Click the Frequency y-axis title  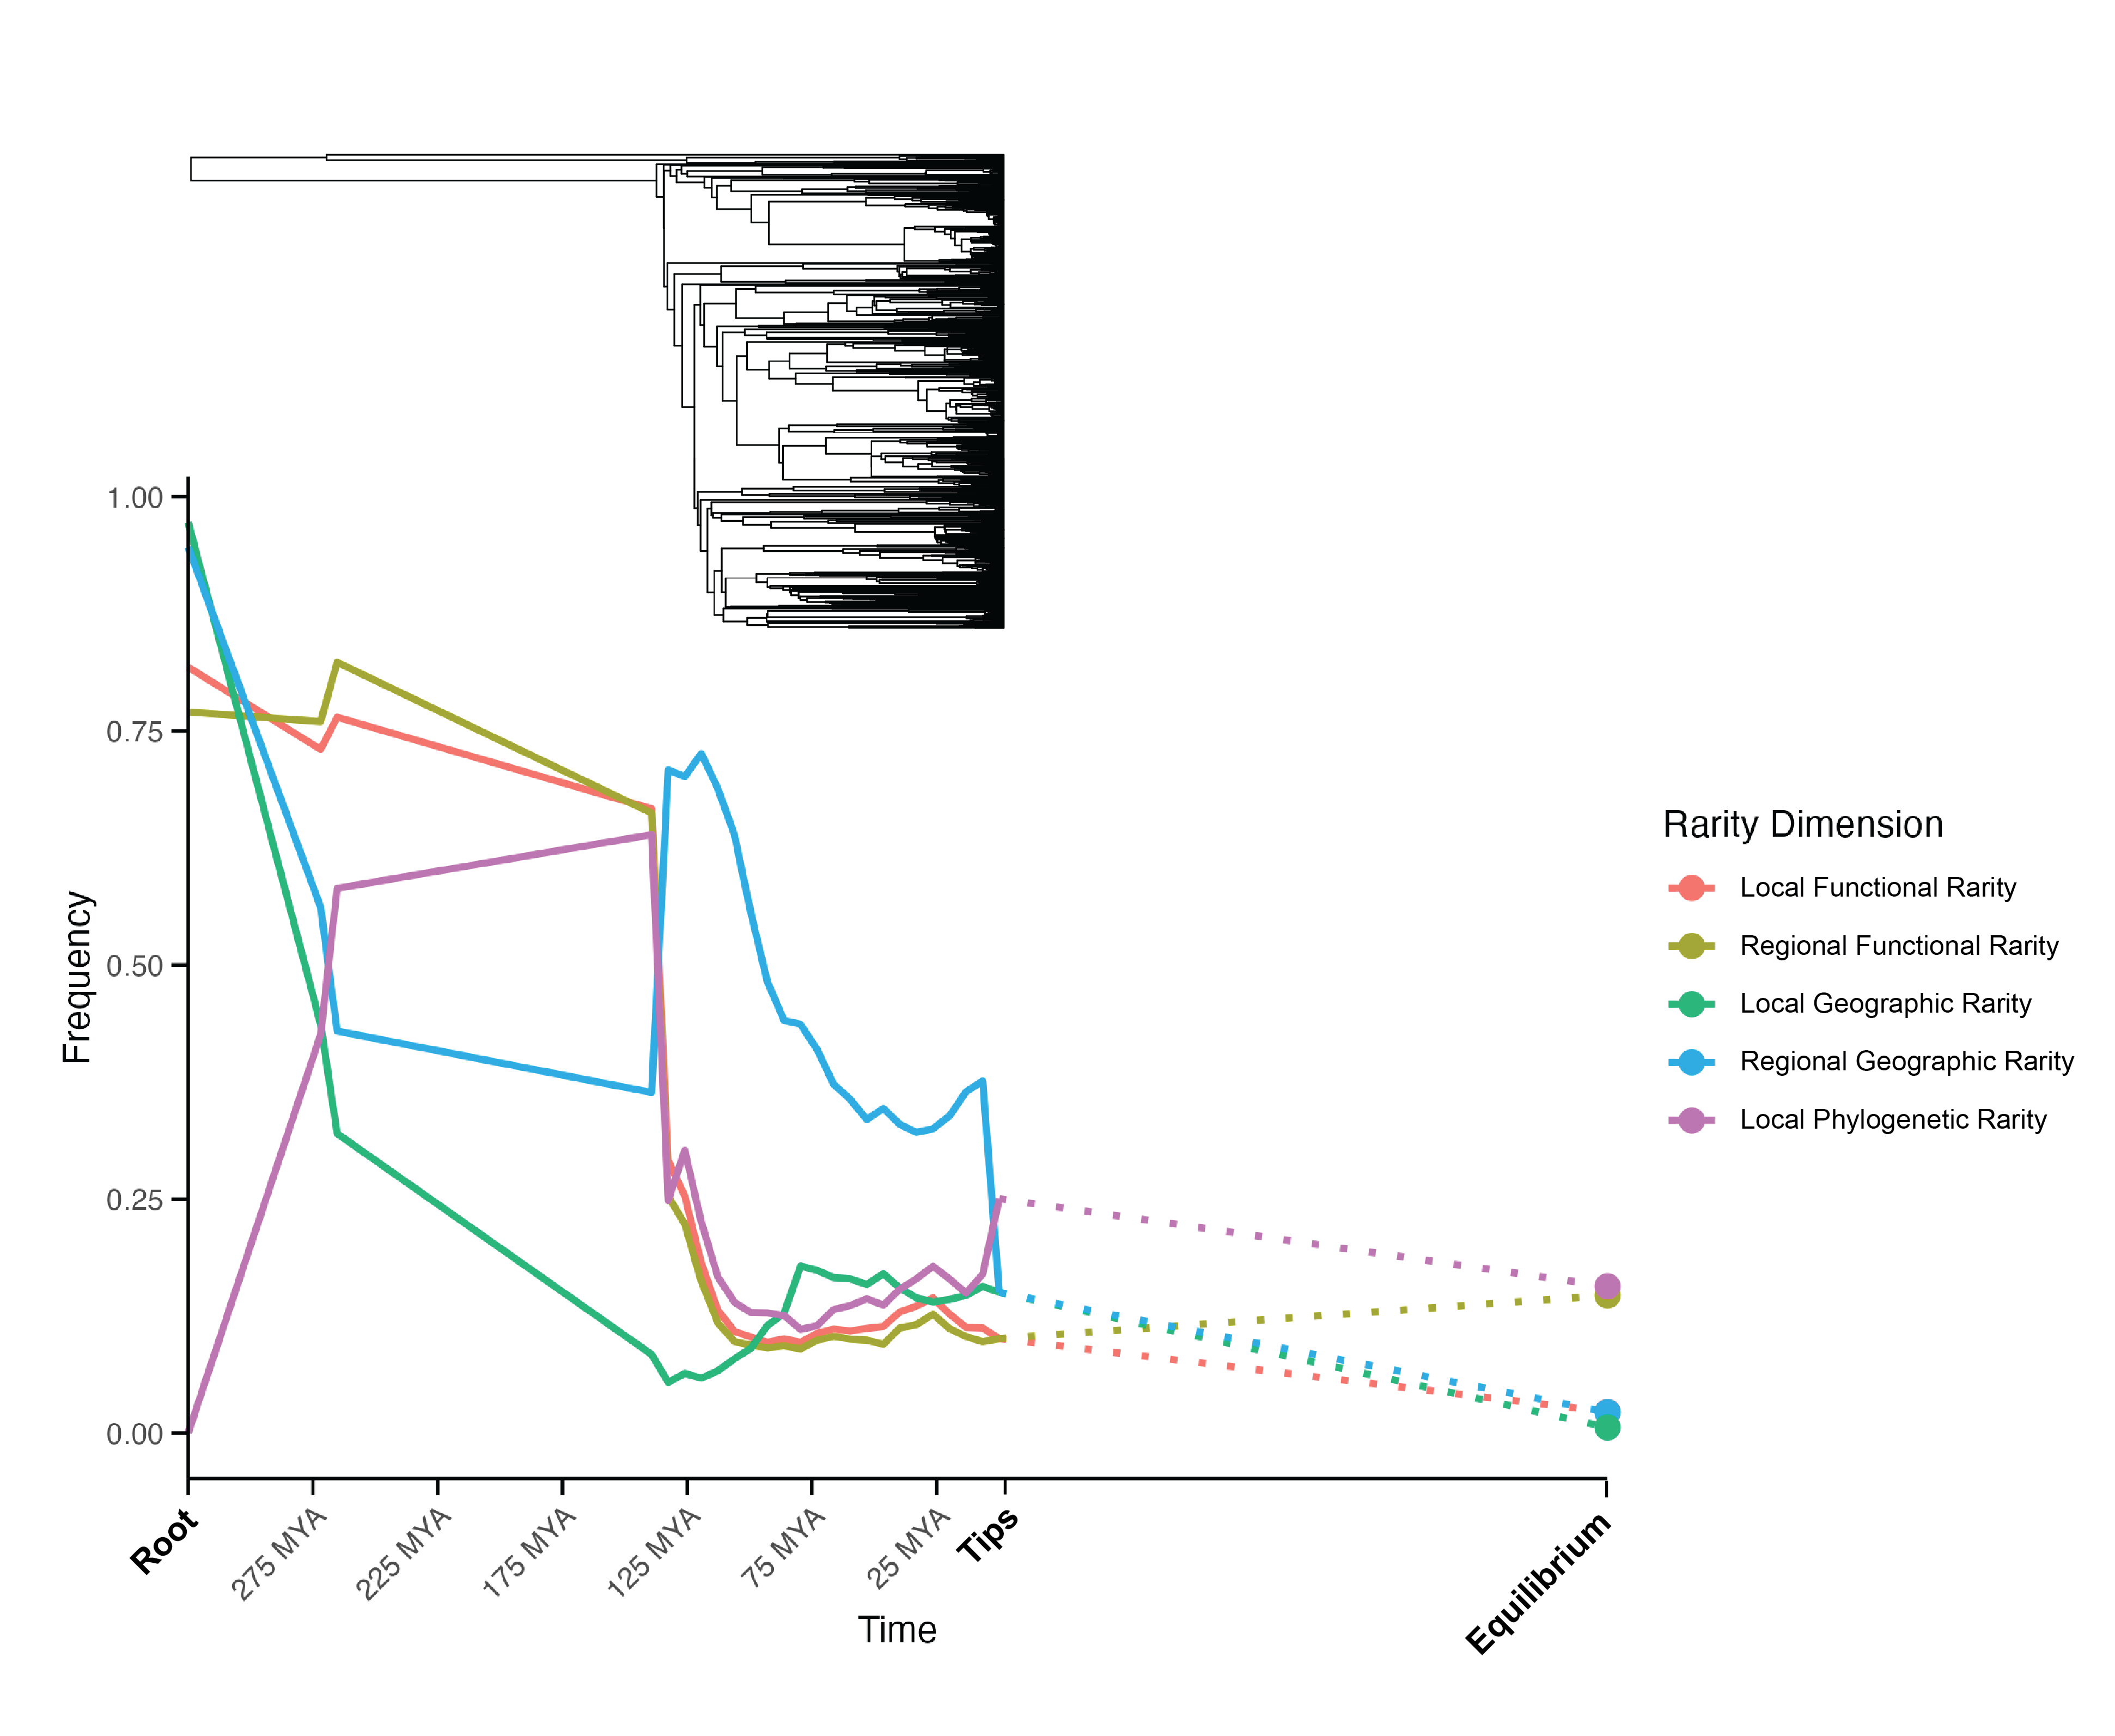pos(77,977)
